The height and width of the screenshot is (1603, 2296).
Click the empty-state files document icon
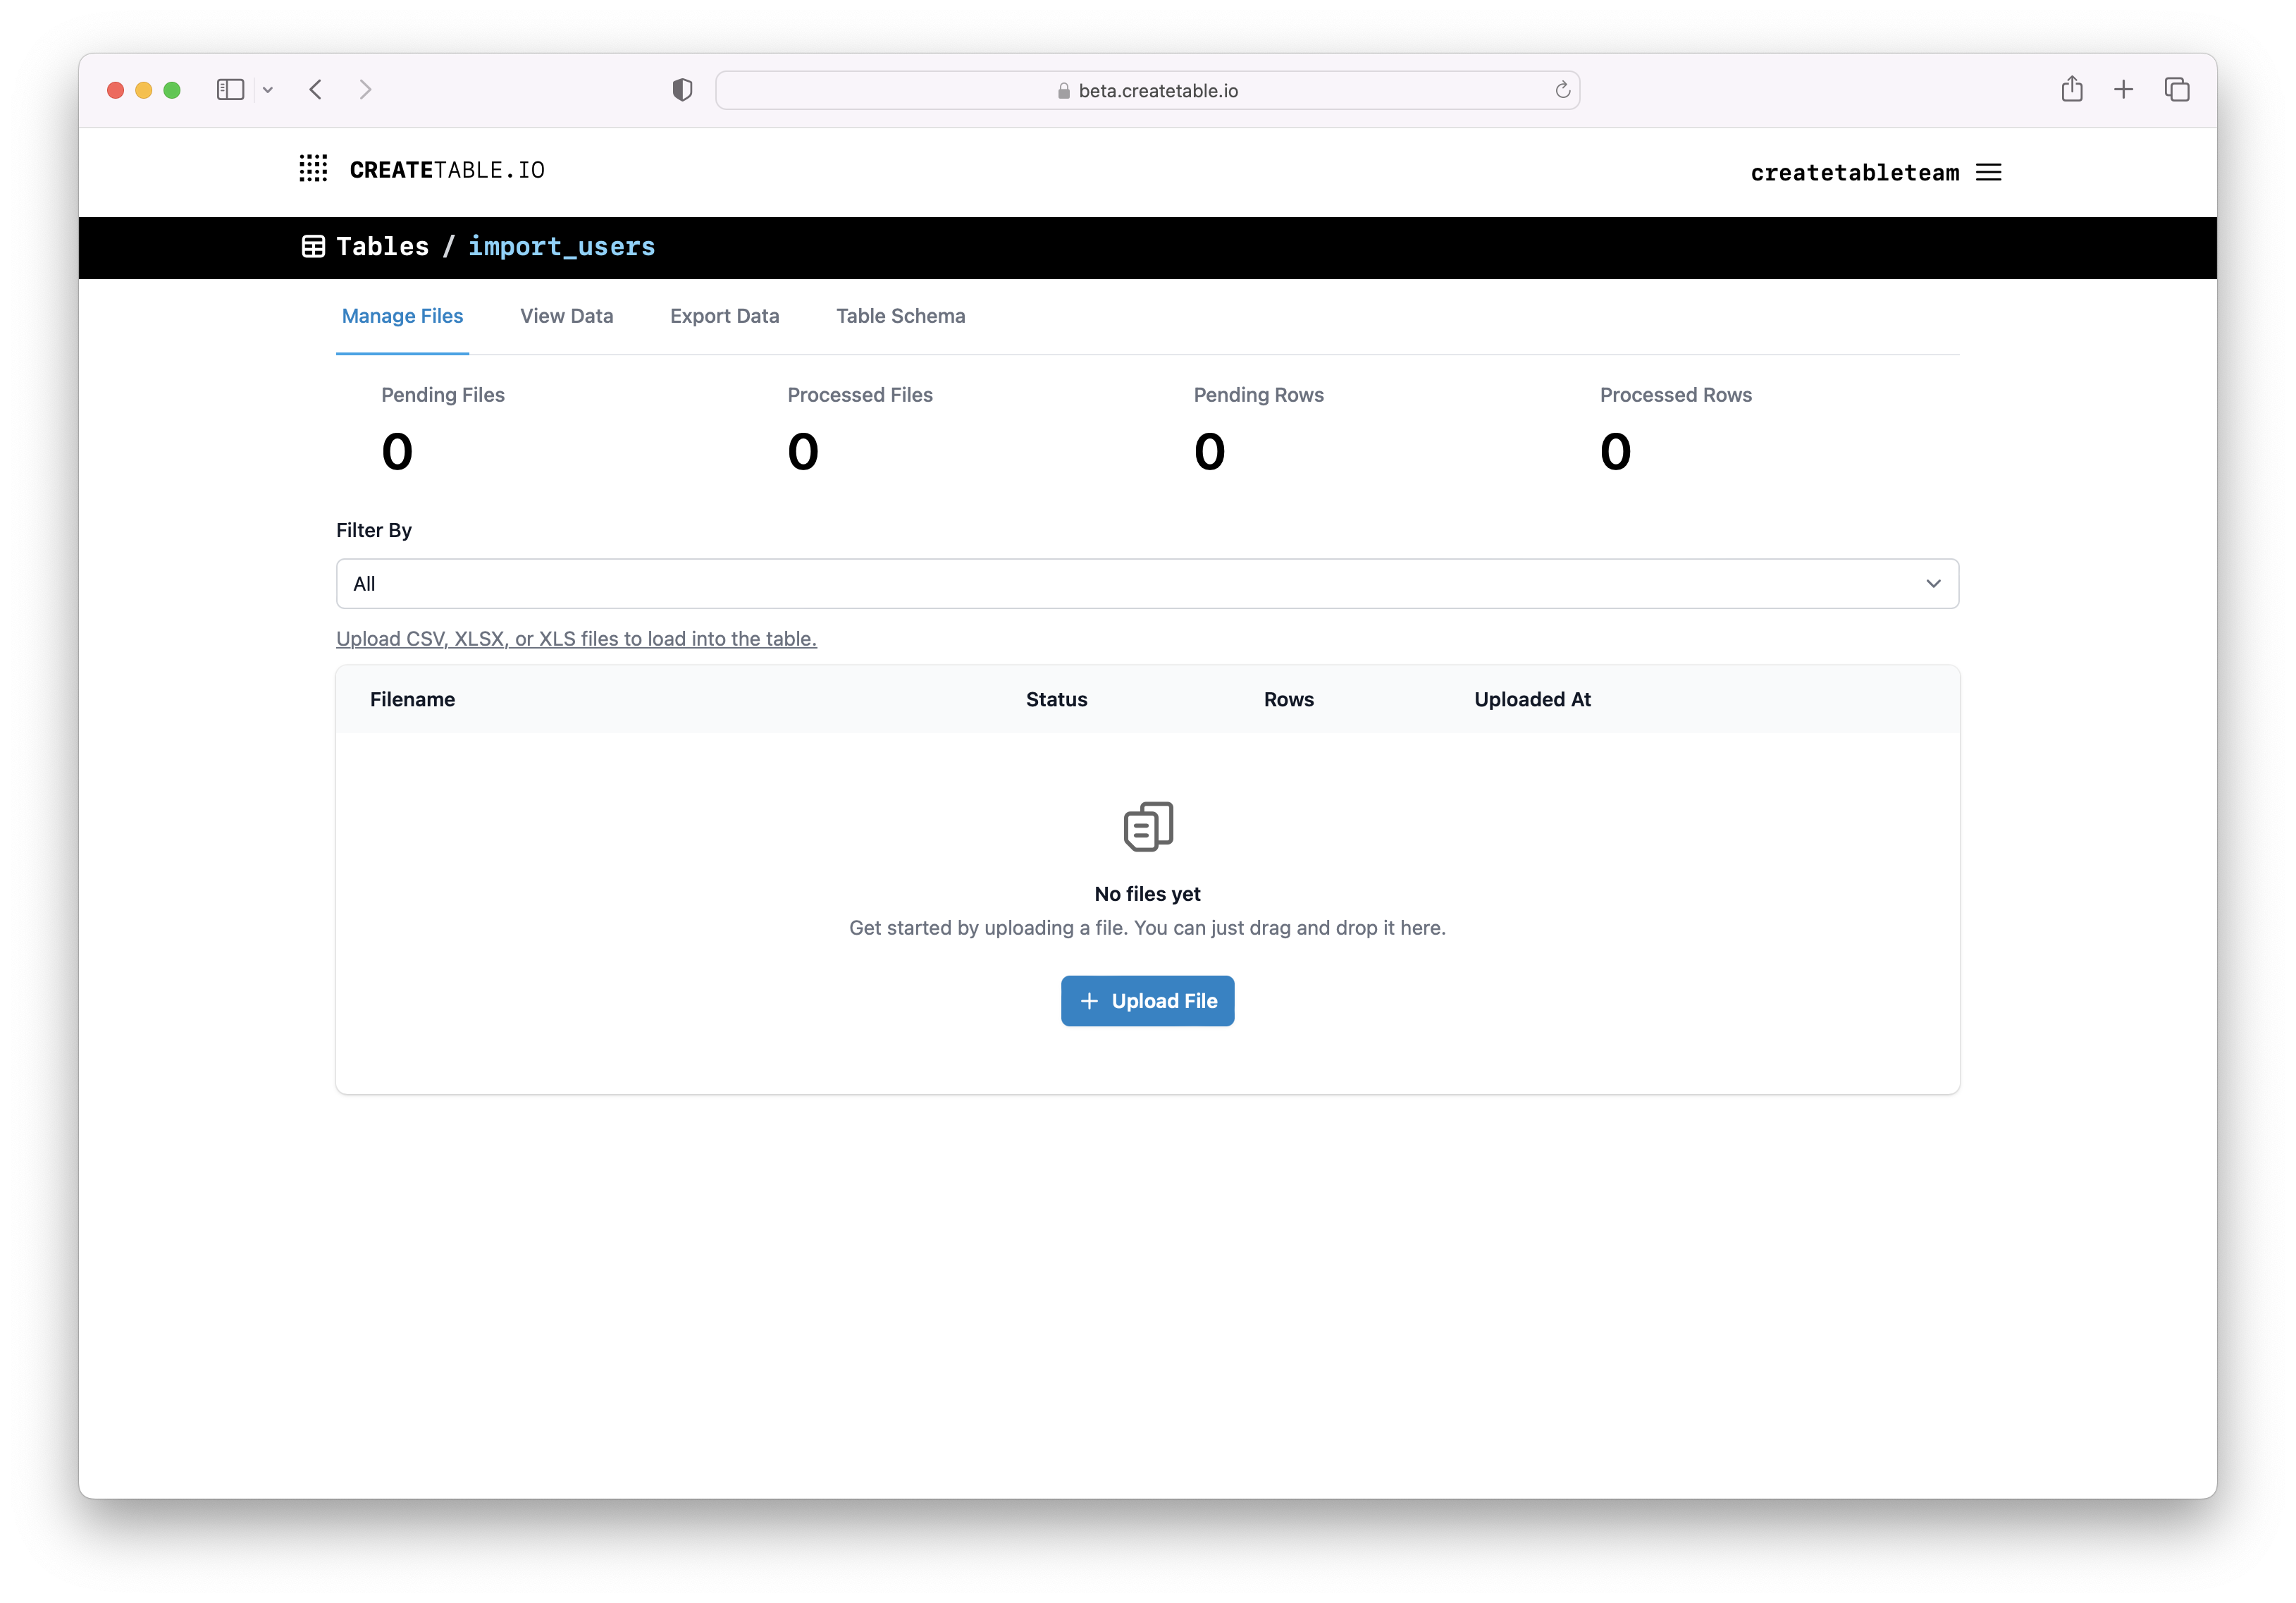[1148, 826]
